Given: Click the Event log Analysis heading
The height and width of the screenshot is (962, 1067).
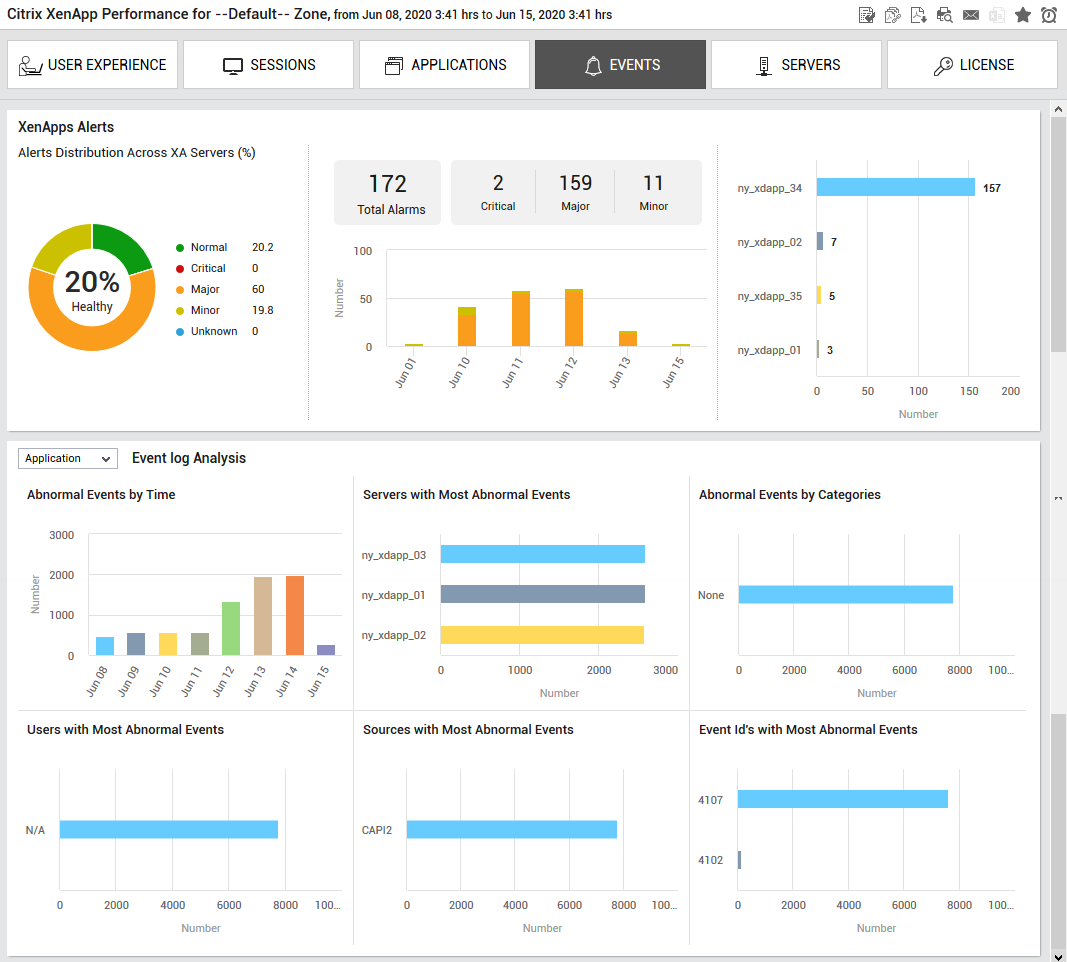Looking at the screenshot, I should 189,458.
